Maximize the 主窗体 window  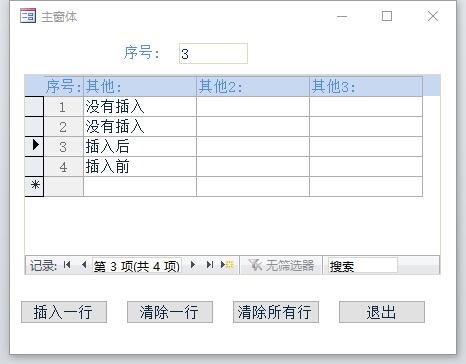387,16
